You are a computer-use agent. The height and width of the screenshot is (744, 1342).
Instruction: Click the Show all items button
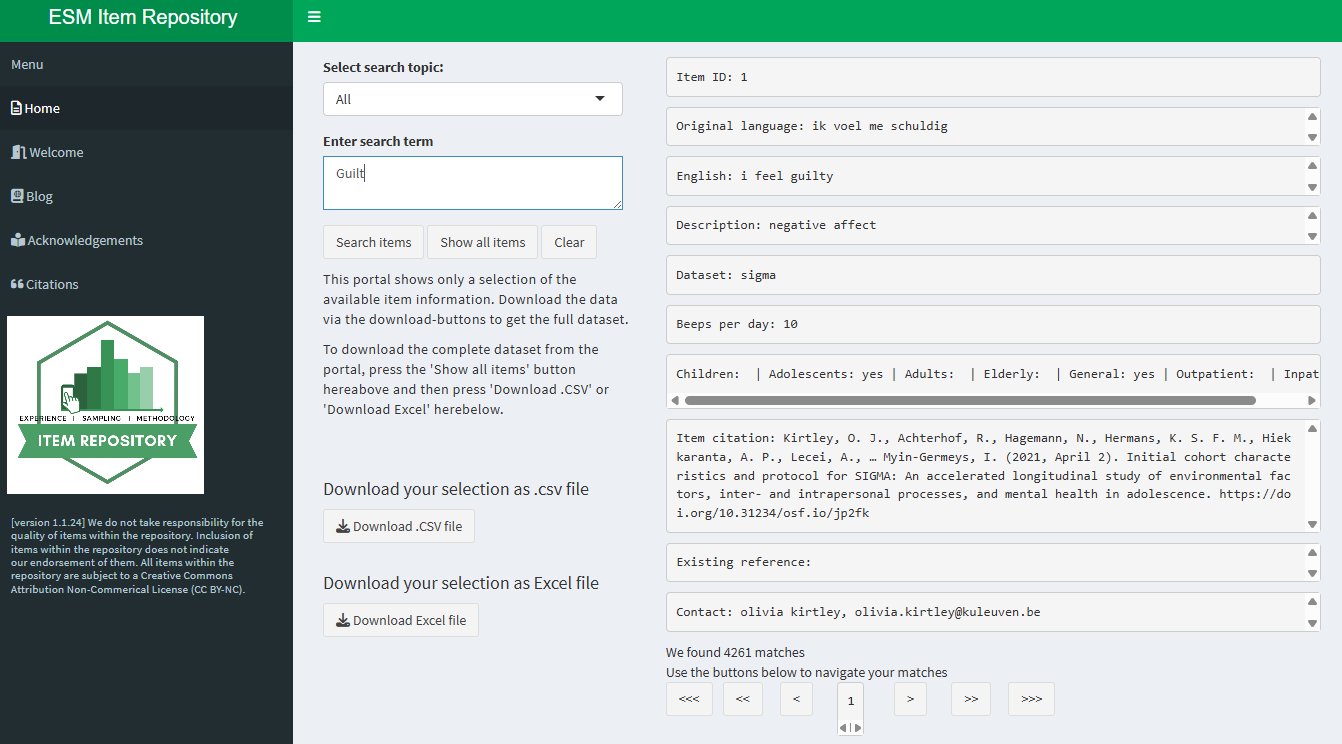[x=483, y=242]
